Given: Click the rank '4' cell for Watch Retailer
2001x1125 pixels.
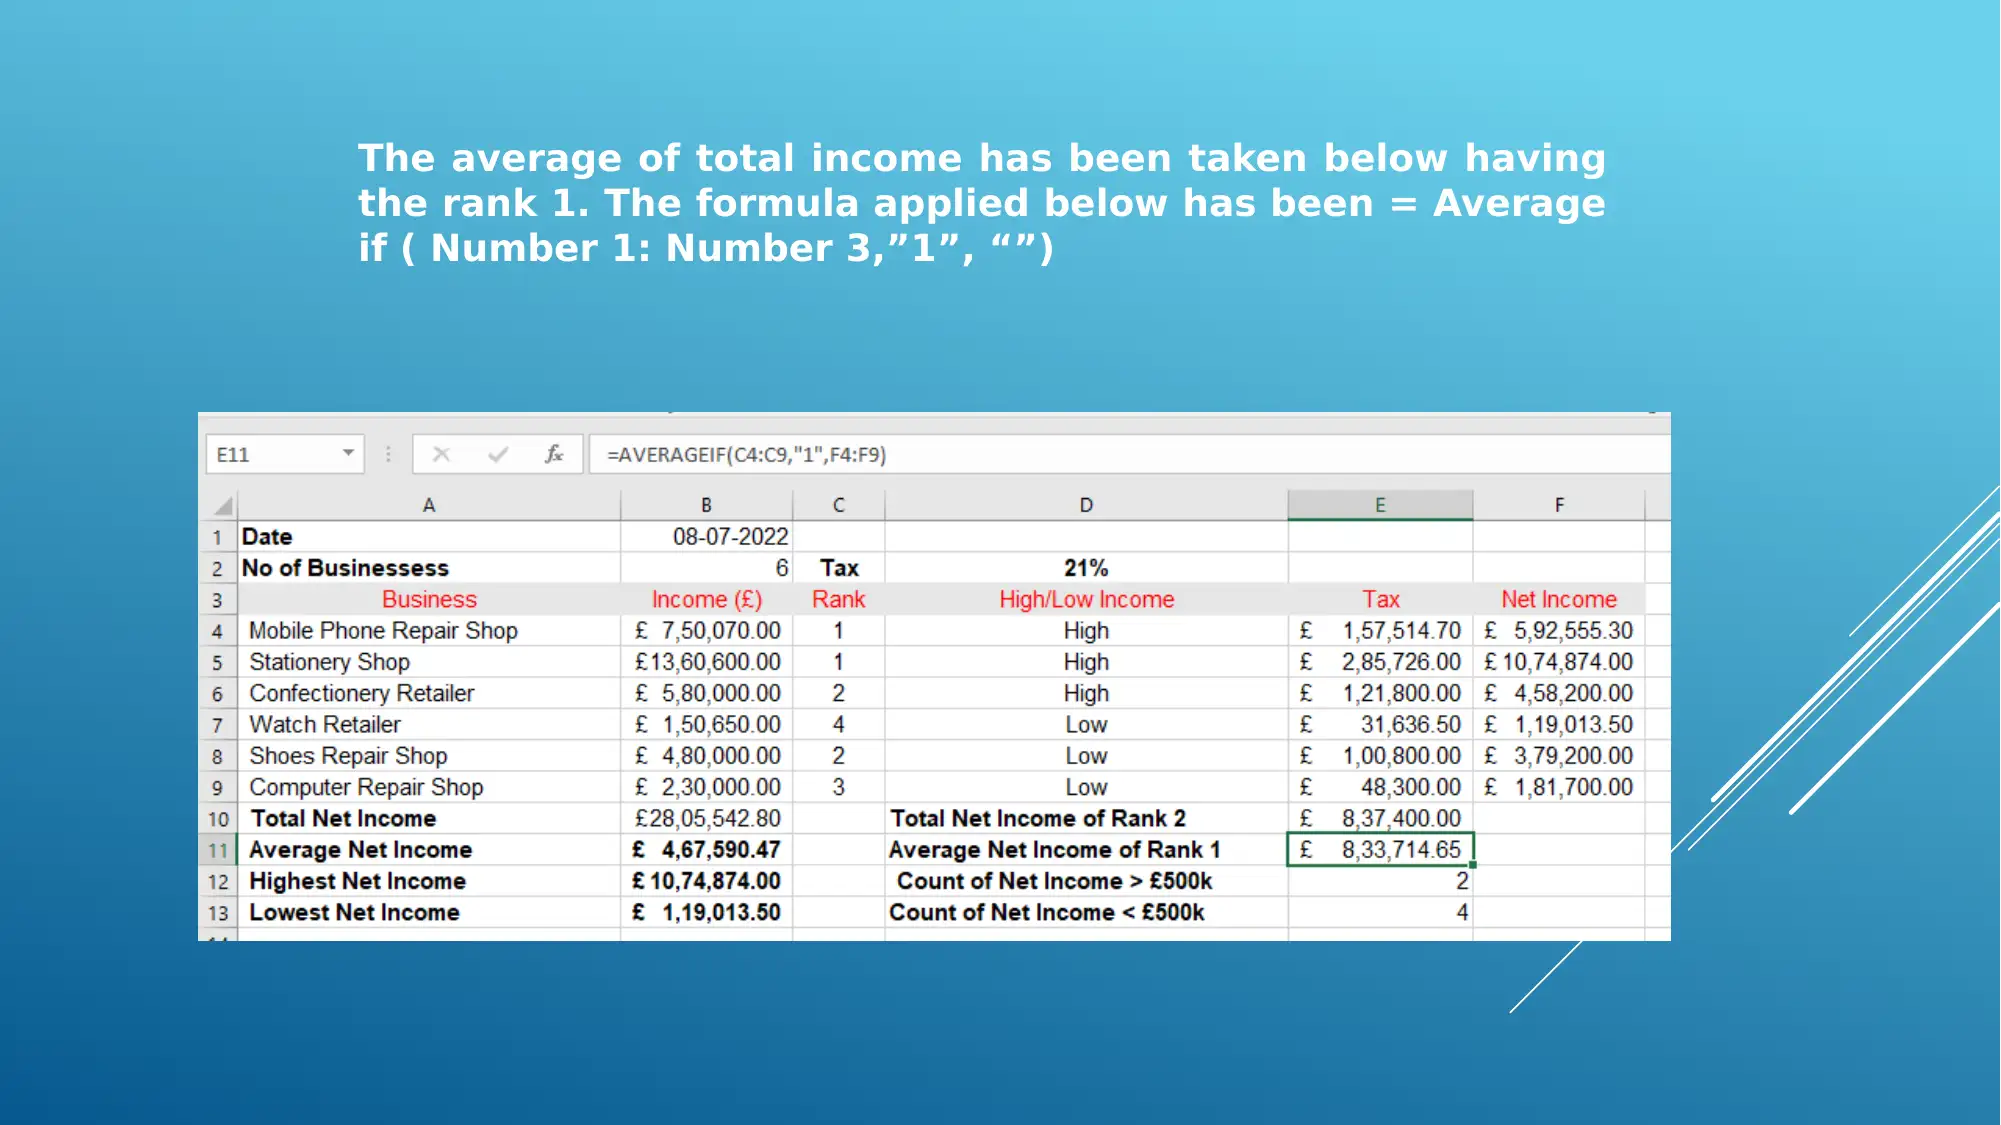Looking at the screenshot, I should point(838,724).
